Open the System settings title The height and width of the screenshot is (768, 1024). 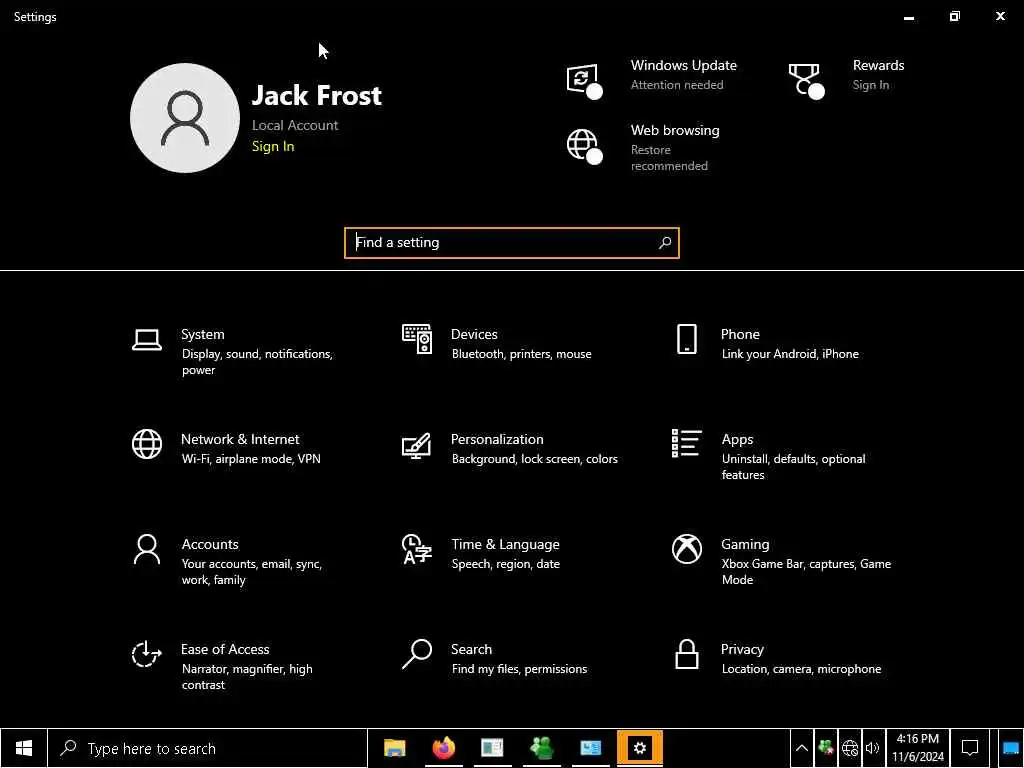202,334
